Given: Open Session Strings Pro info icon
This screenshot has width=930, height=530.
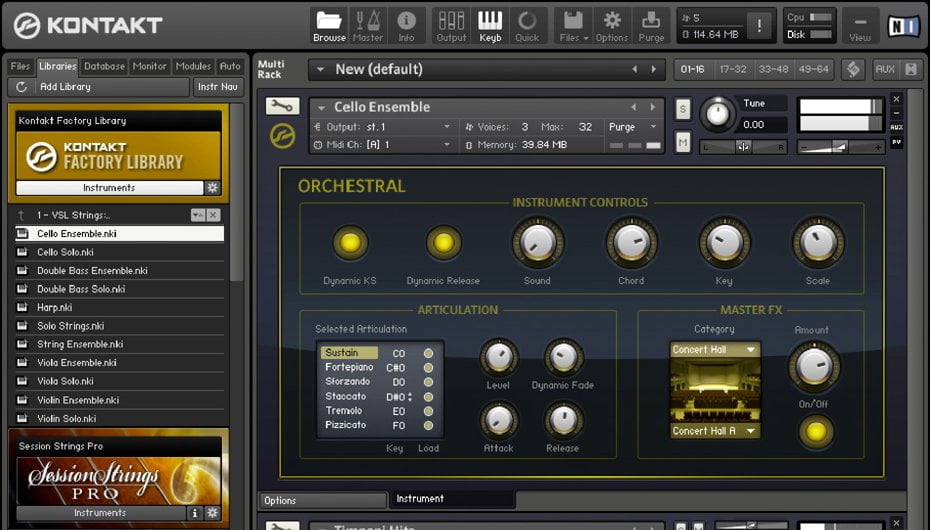Looking at the screenshot, I should (x=195, y=513).
